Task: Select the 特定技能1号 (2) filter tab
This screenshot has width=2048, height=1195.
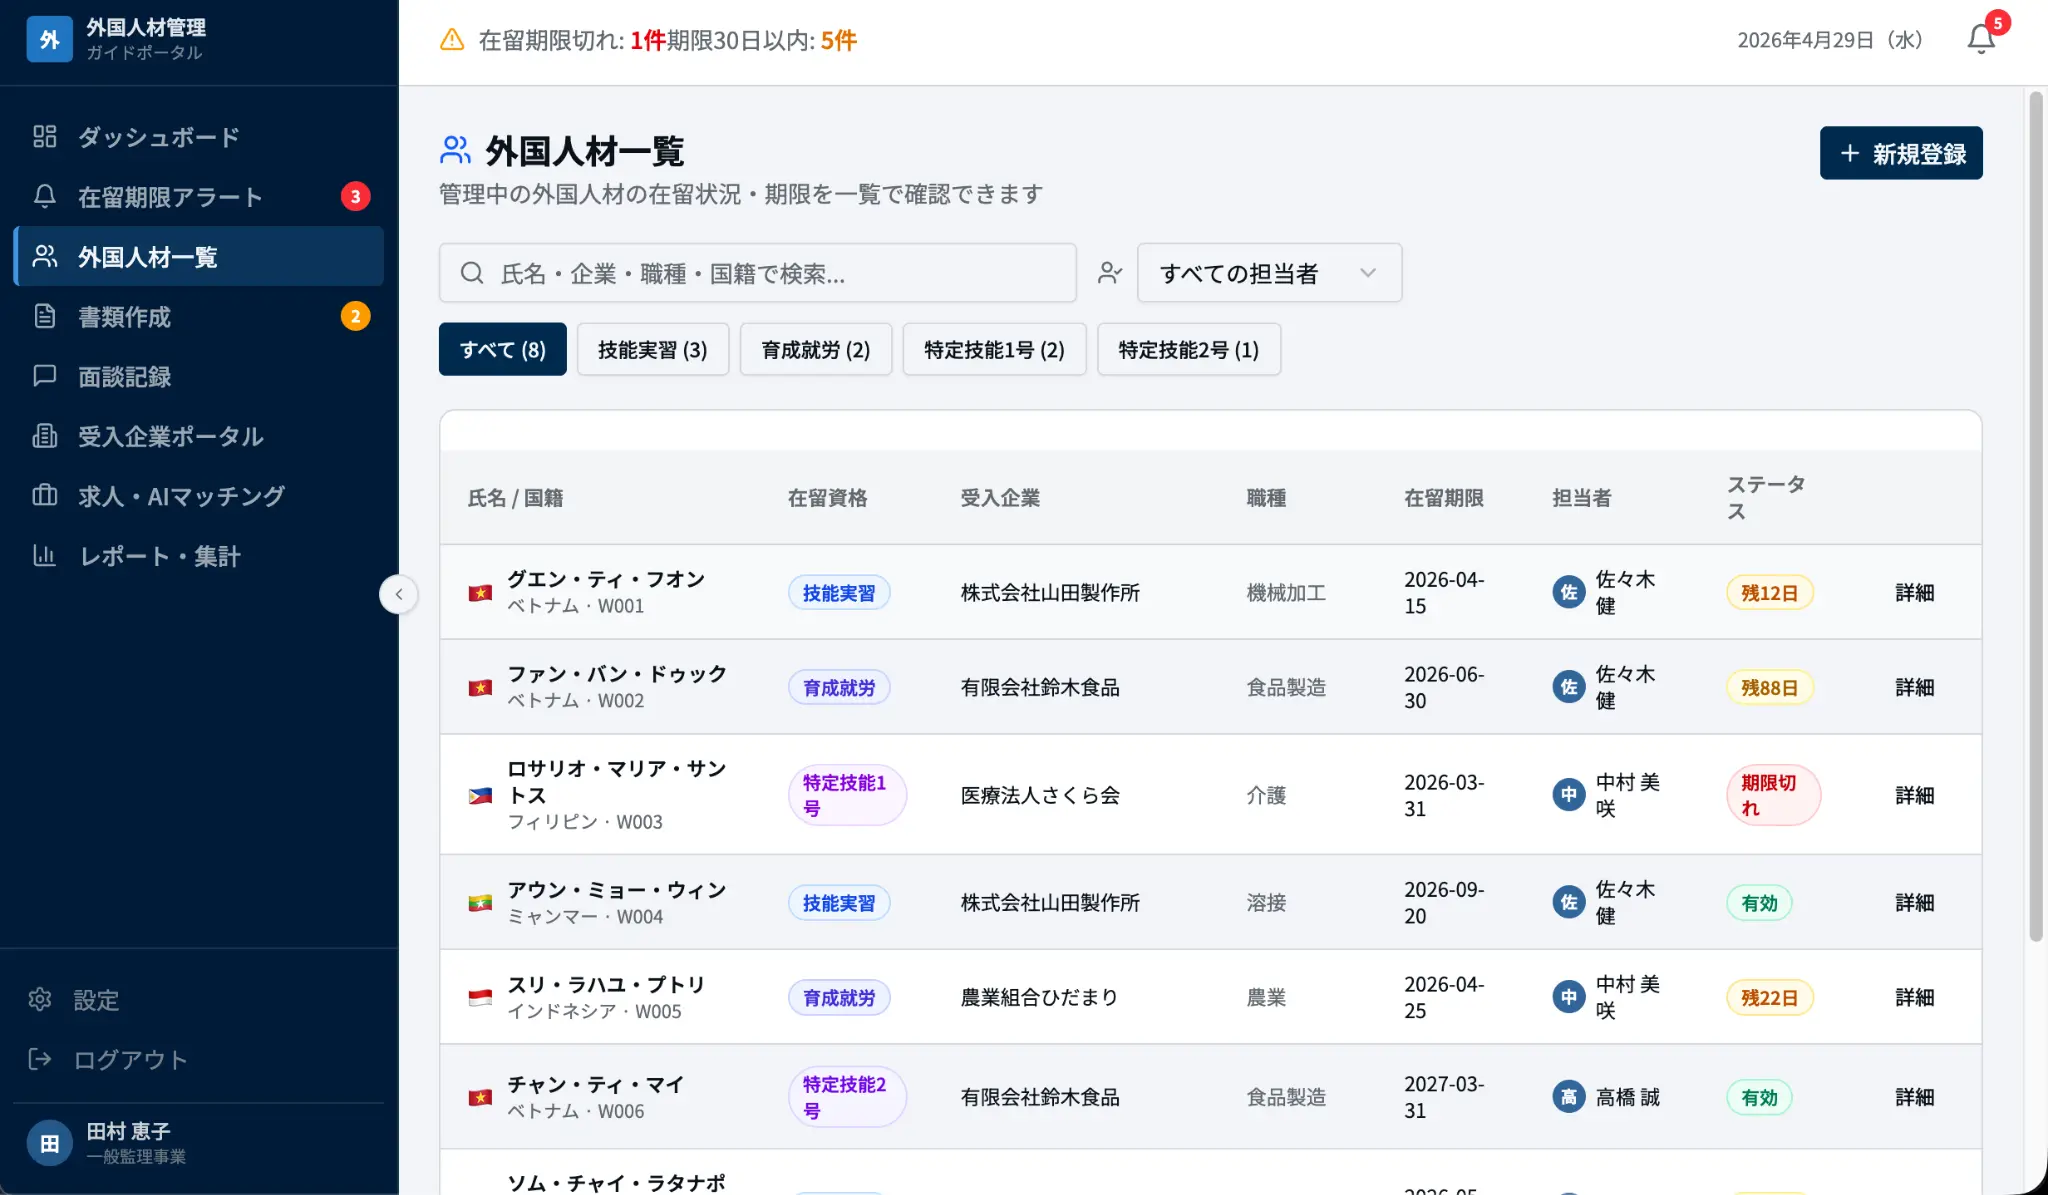Action: (x=994, y=349)
